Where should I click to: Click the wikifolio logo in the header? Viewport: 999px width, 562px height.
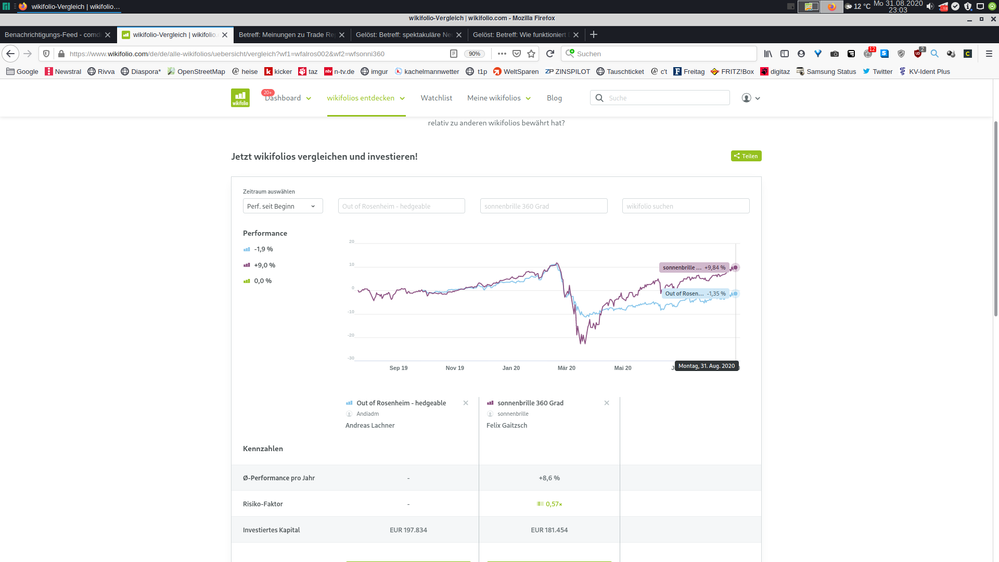(240, 98)
